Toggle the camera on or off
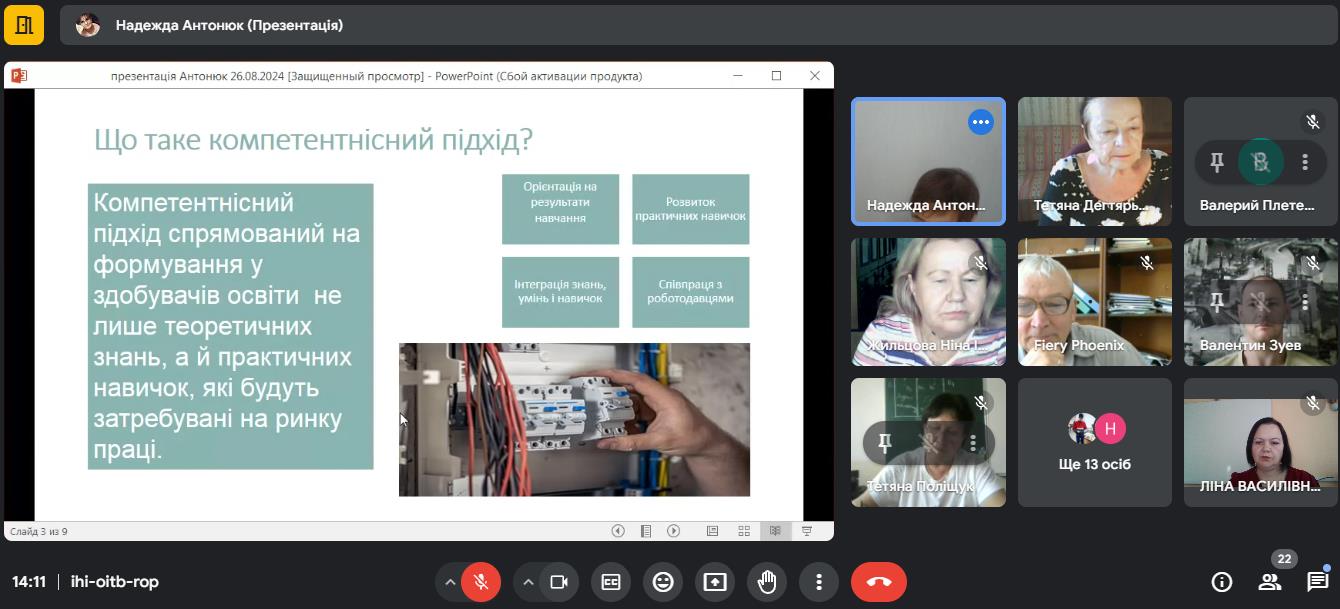The width and height of the screenshot is (1340, 609). 559,582
